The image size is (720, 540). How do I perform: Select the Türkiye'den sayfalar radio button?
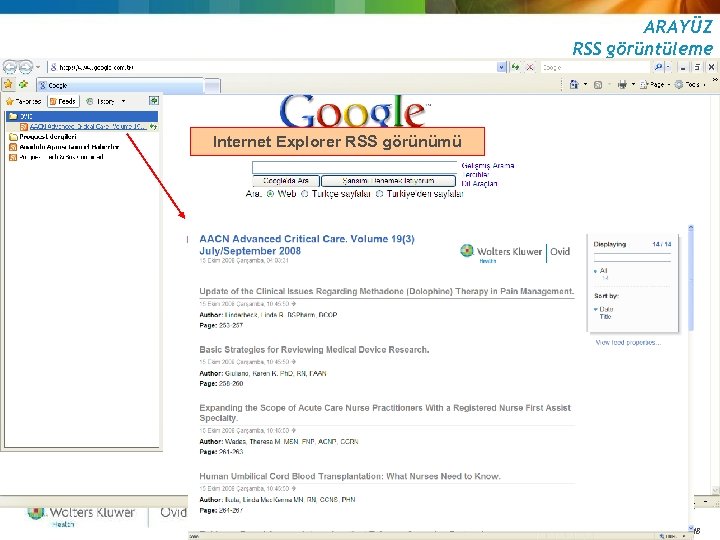(379, 194)
